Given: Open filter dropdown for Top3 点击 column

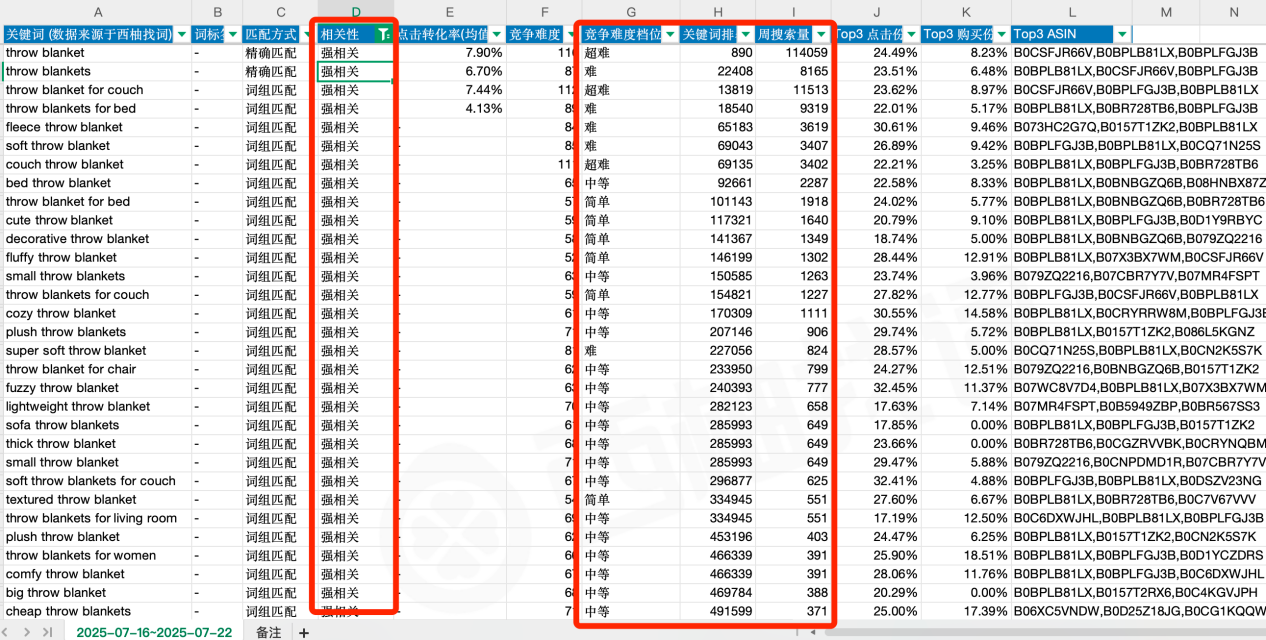Looking at the screenshot, I should 911,34.
